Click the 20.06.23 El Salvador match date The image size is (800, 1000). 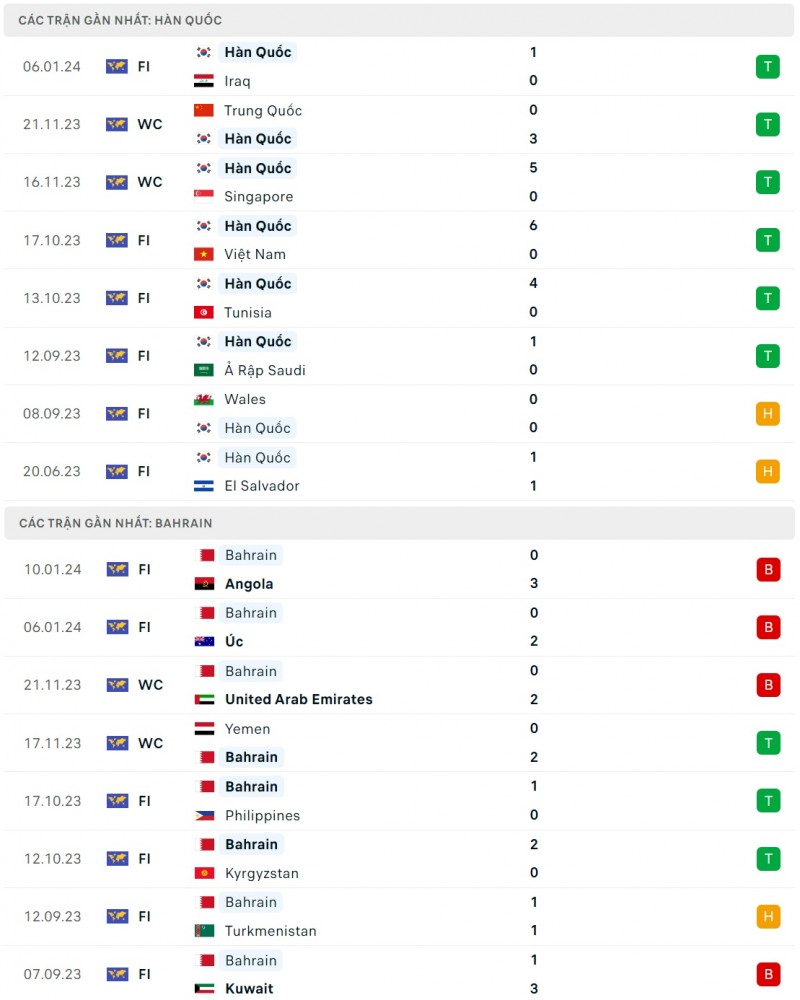[x=52, y=472]
